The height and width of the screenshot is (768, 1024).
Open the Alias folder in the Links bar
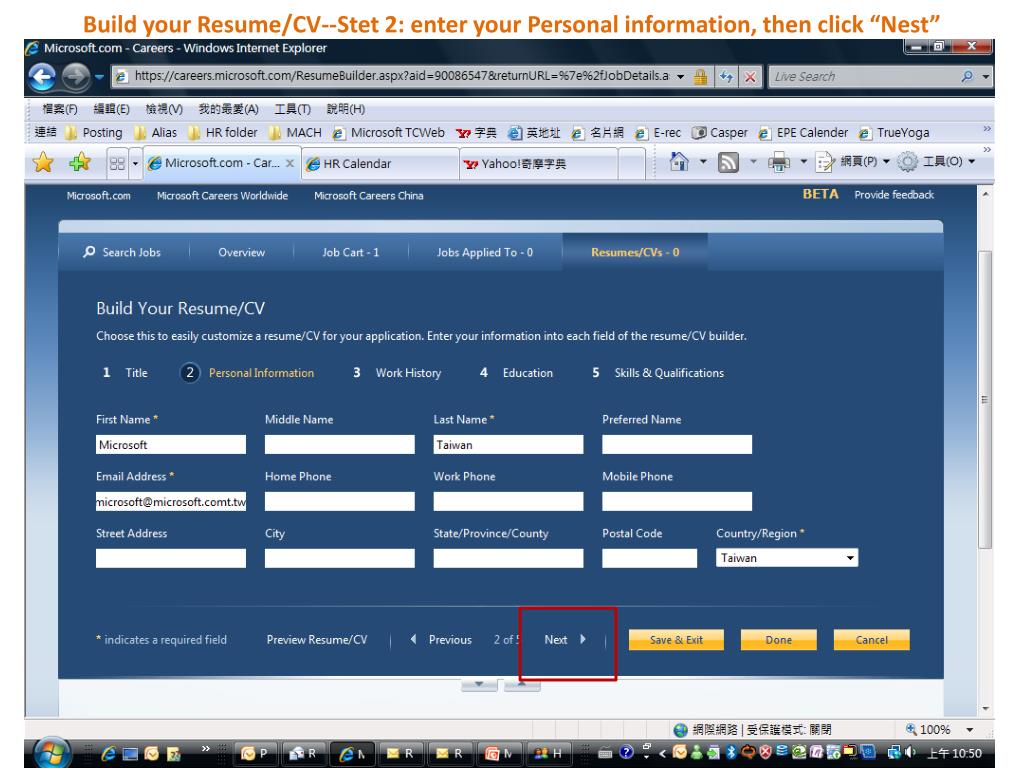155,133
